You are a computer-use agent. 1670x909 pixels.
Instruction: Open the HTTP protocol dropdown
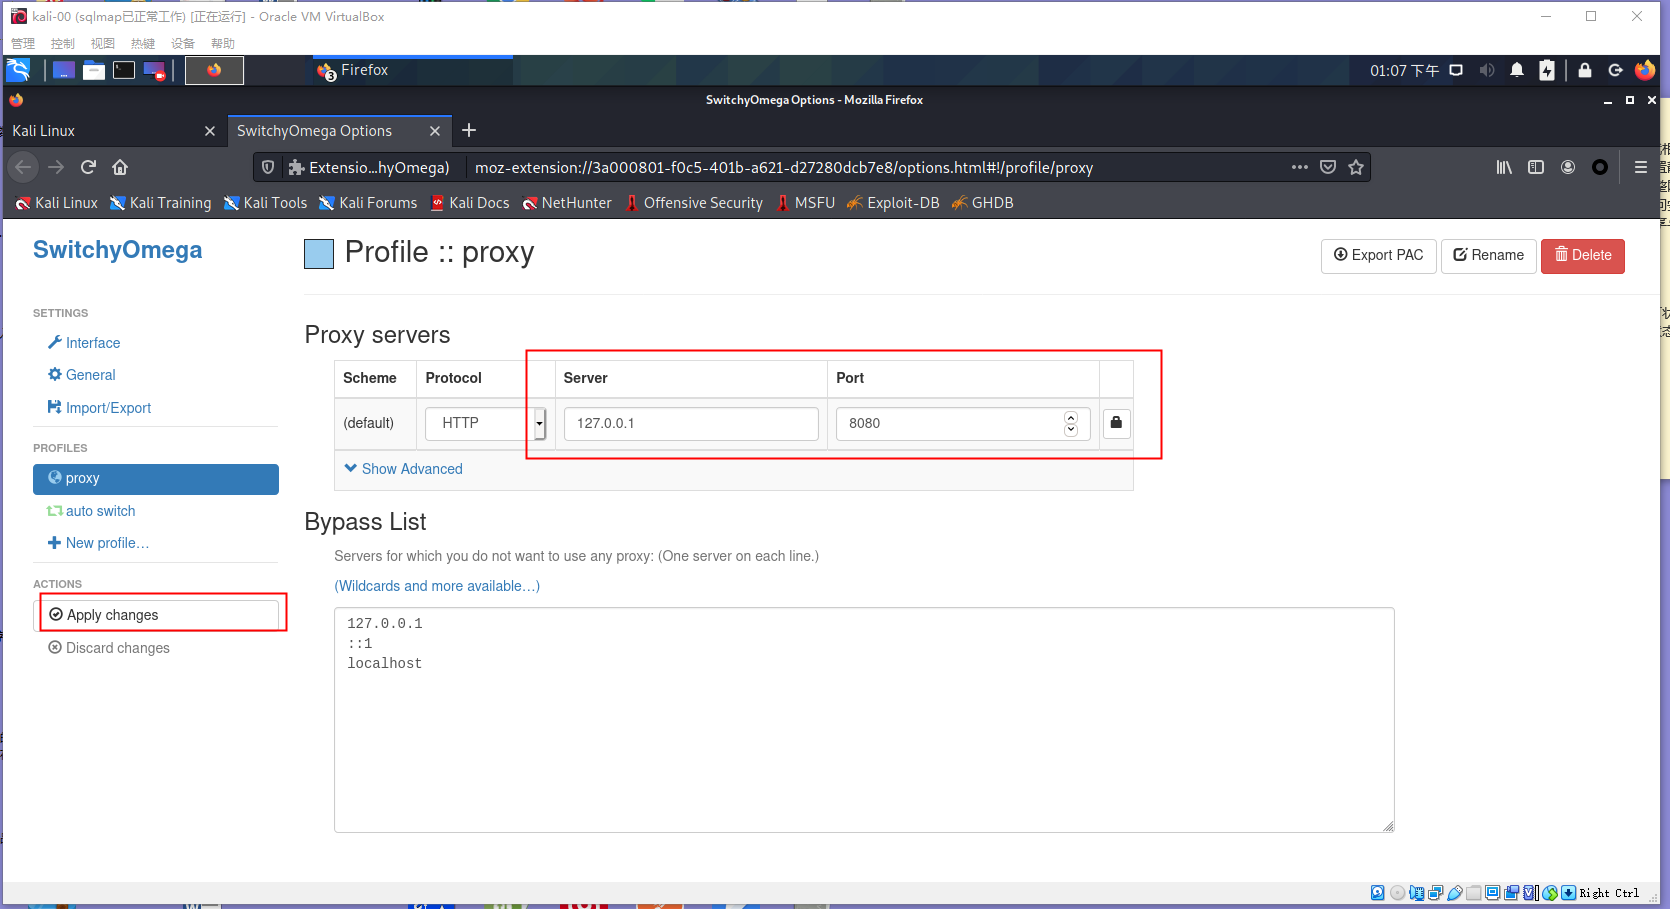486,424
